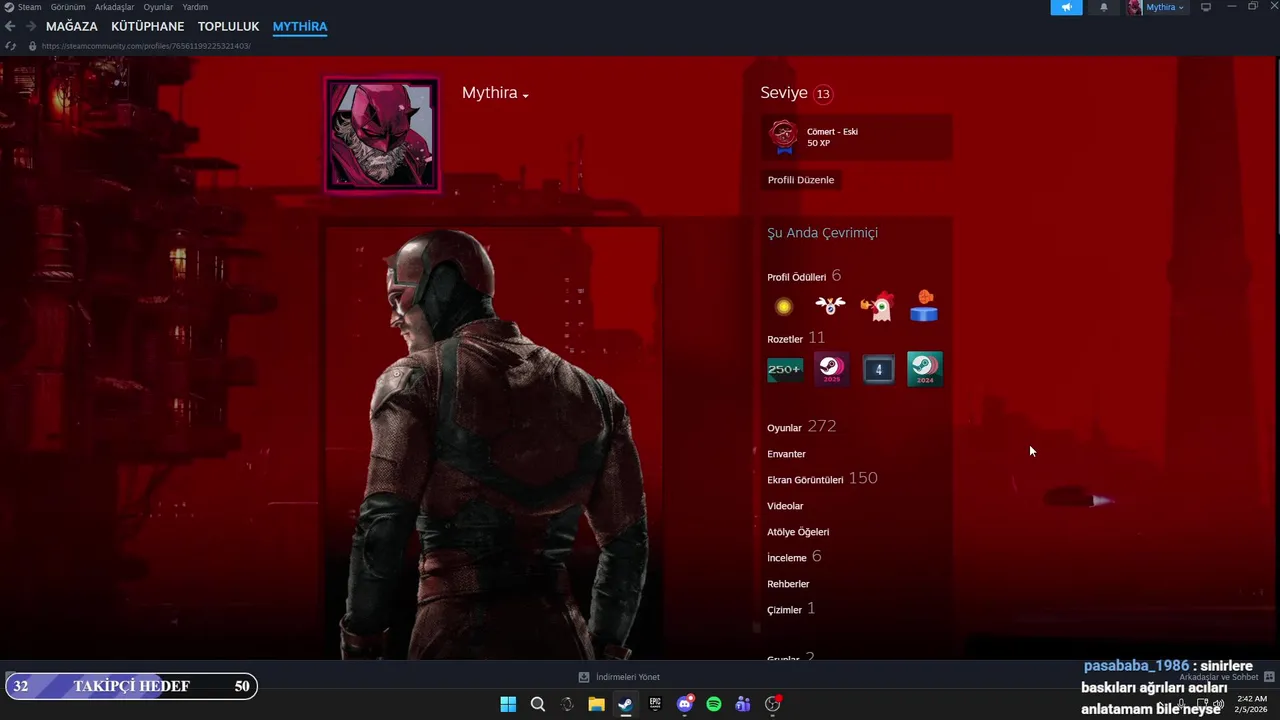This screenshot has height=720, width=1280.
Task: Reload the page with the refresh icon
Action: tap(10, 46)
